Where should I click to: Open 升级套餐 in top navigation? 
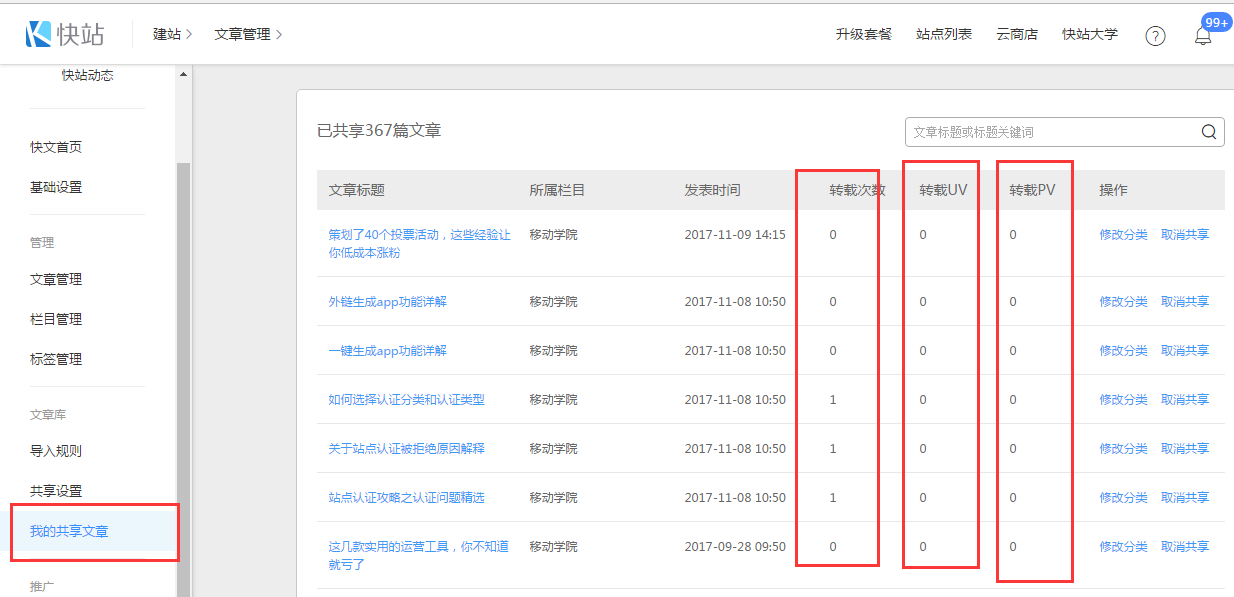pos(863,34)
